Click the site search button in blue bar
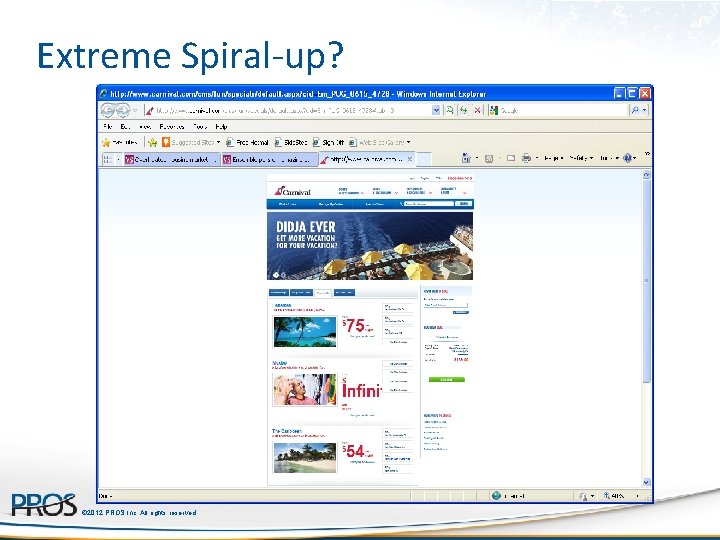Image resolution: width=720 pixels, height=540 pixels. coord(463,204)
